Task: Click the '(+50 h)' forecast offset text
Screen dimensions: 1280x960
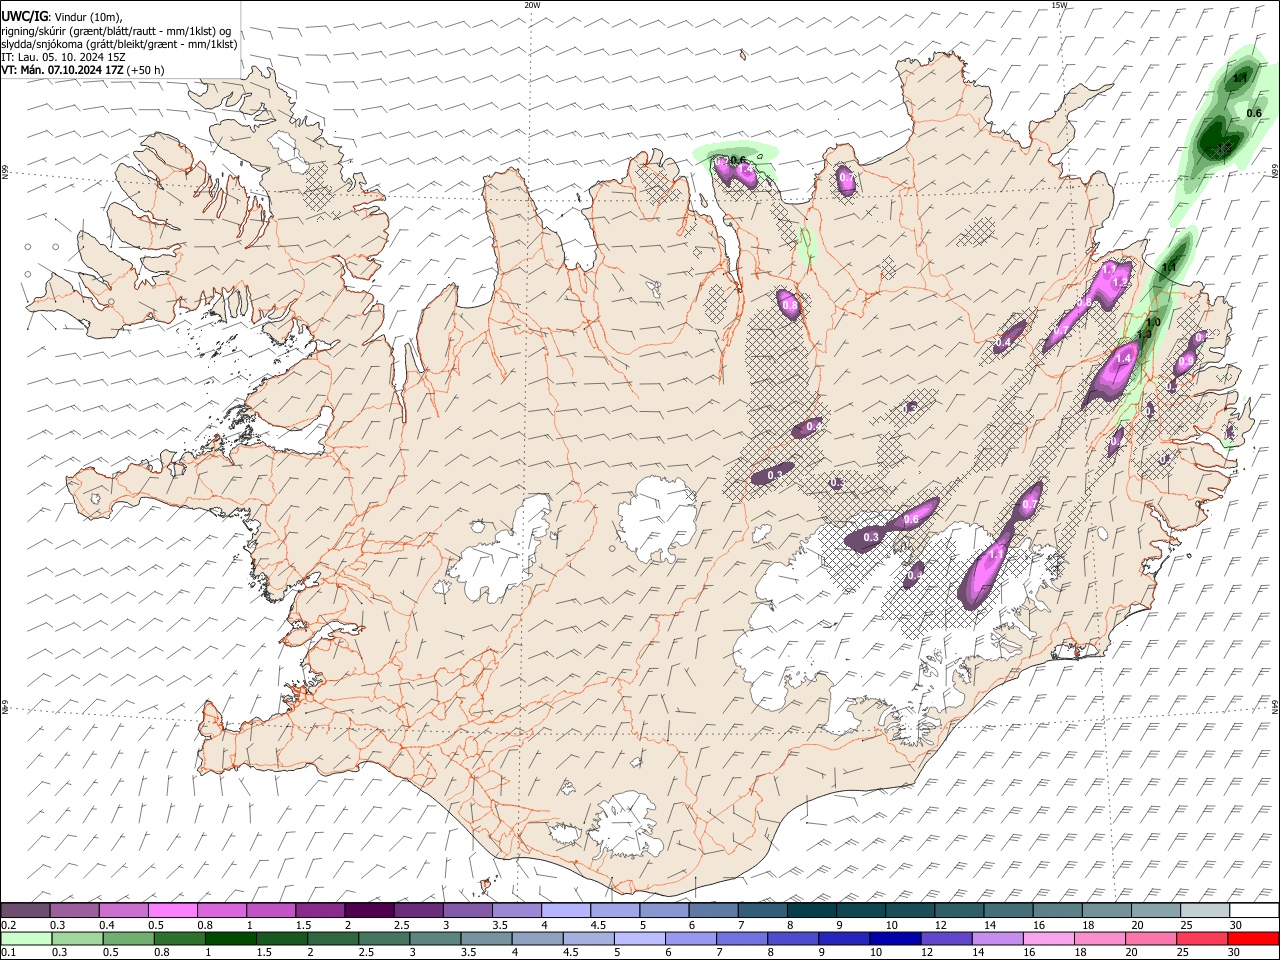Action: (146, 70)
